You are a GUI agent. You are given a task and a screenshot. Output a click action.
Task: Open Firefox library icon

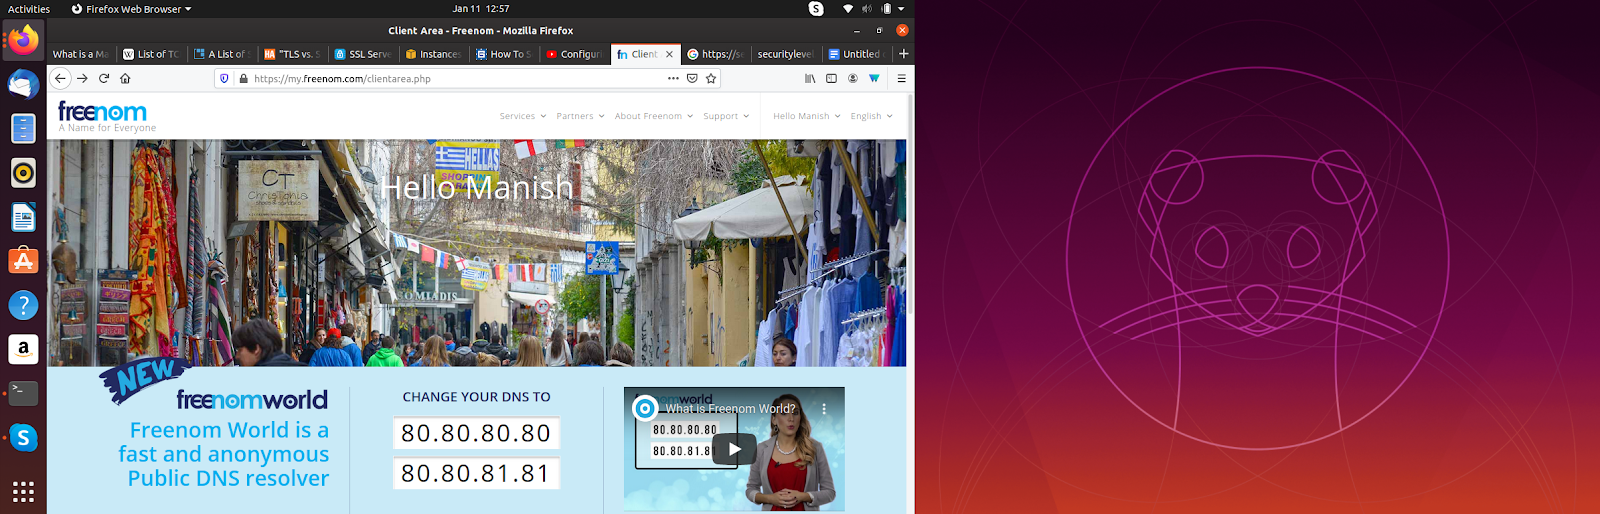pyautogui.click(x=810, y=78)
